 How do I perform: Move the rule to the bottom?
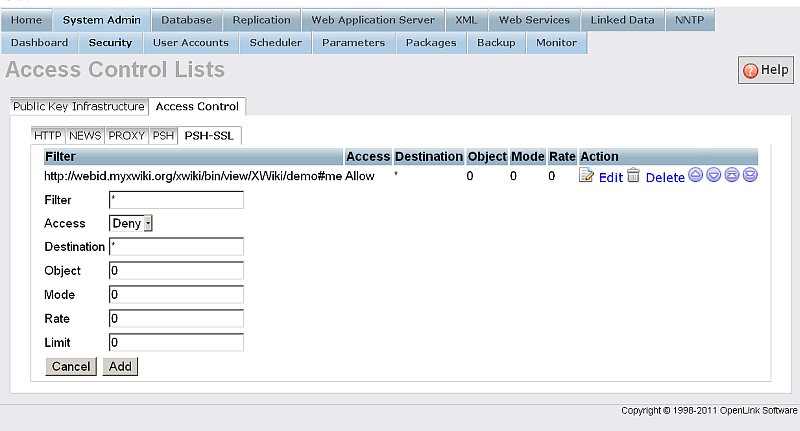(750, 176)
